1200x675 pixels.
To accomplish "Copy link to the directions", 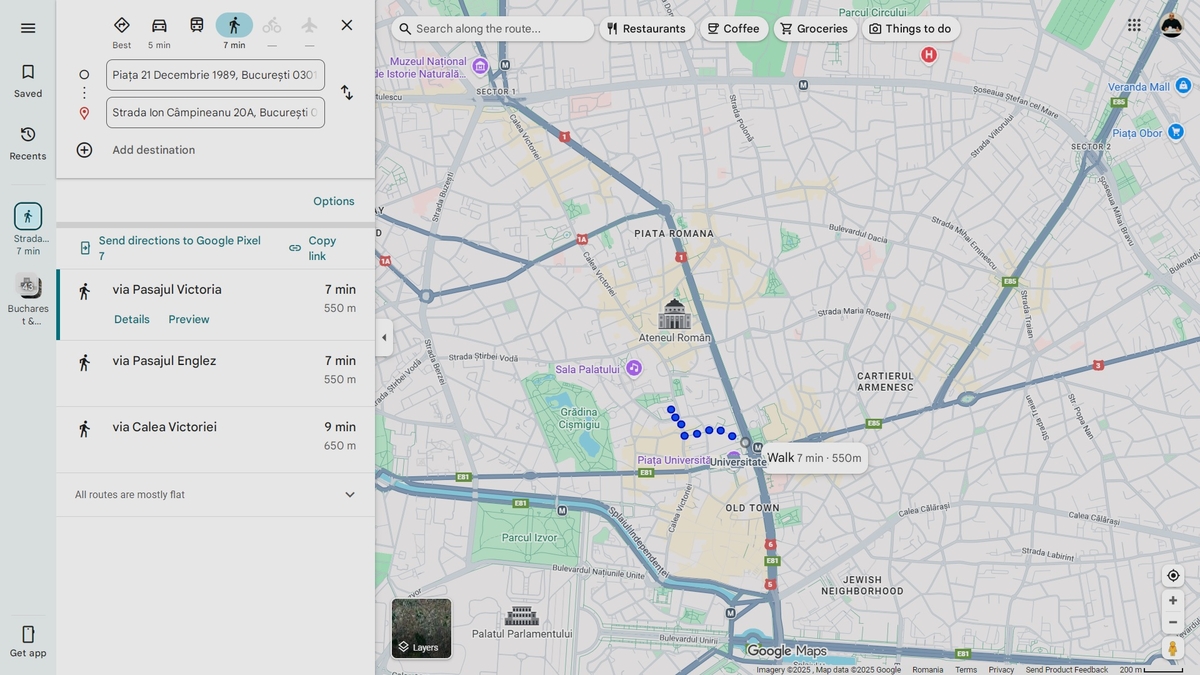I will pyautogui.click(x=313, y=248).
